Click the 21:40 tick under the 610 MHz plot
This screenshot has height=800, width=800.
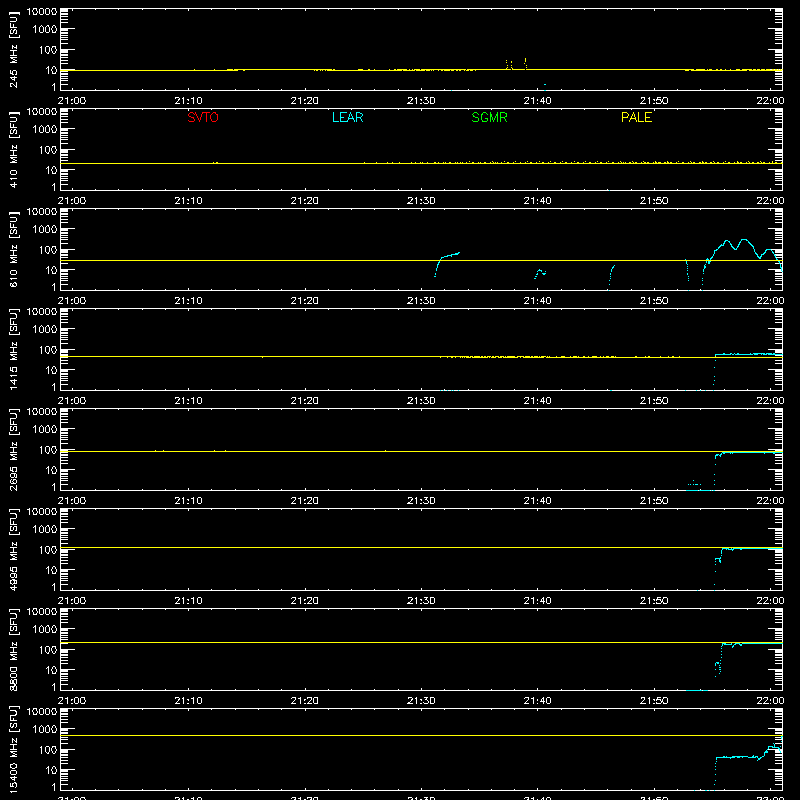(x=537, y=301)
